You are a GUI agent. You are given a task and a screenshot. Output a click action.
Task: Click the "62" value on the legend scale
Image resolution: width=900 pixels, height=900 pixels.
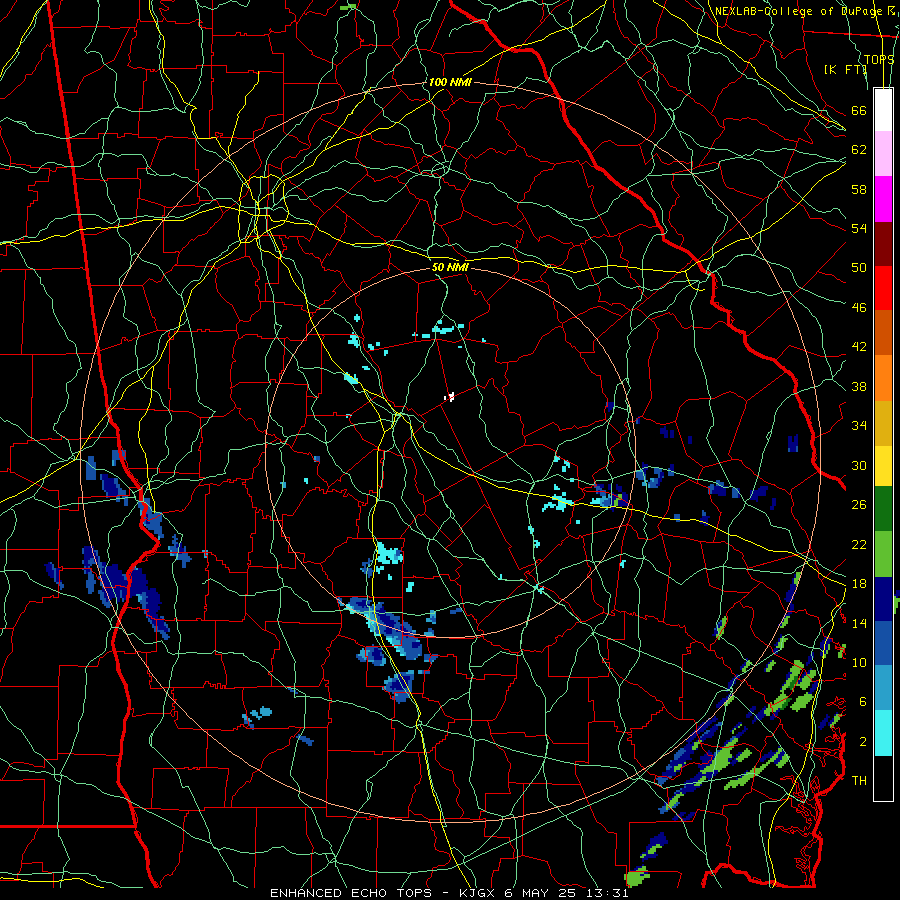(859, 150)
